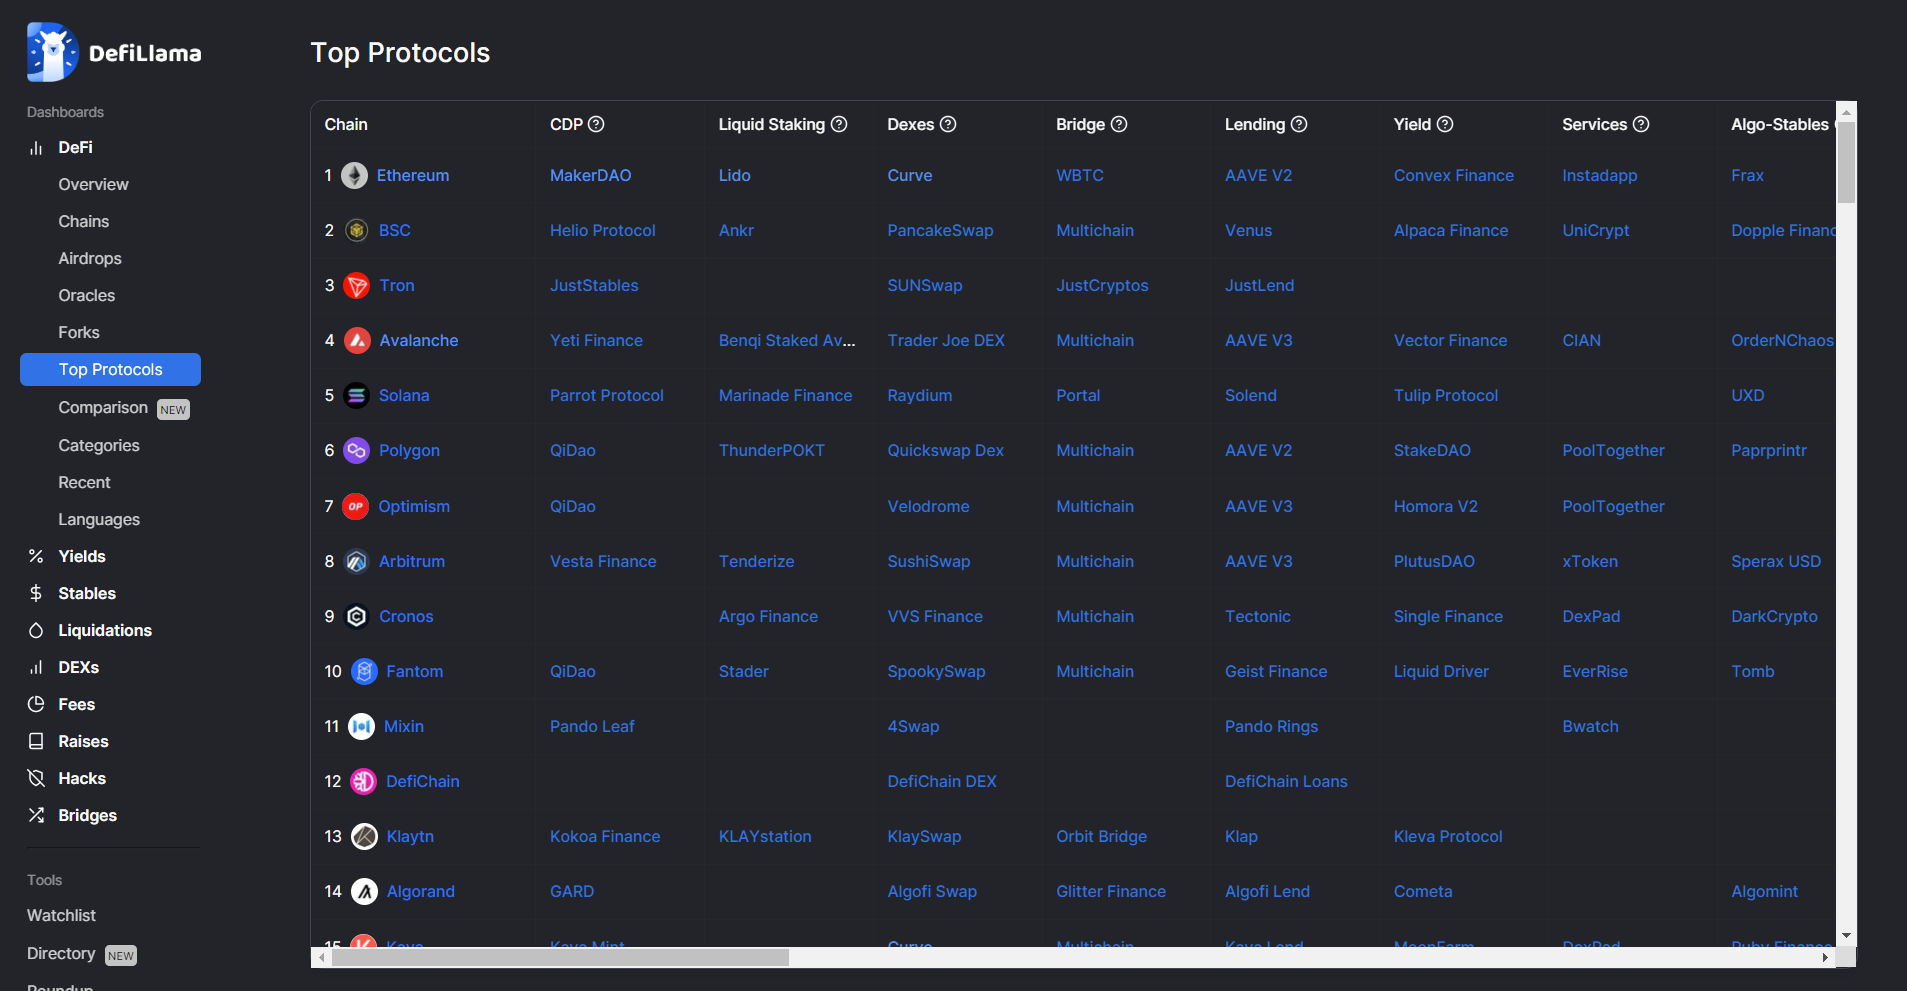Click the Chain column header
Screen dimensions: 1907x991
point(346,124)
